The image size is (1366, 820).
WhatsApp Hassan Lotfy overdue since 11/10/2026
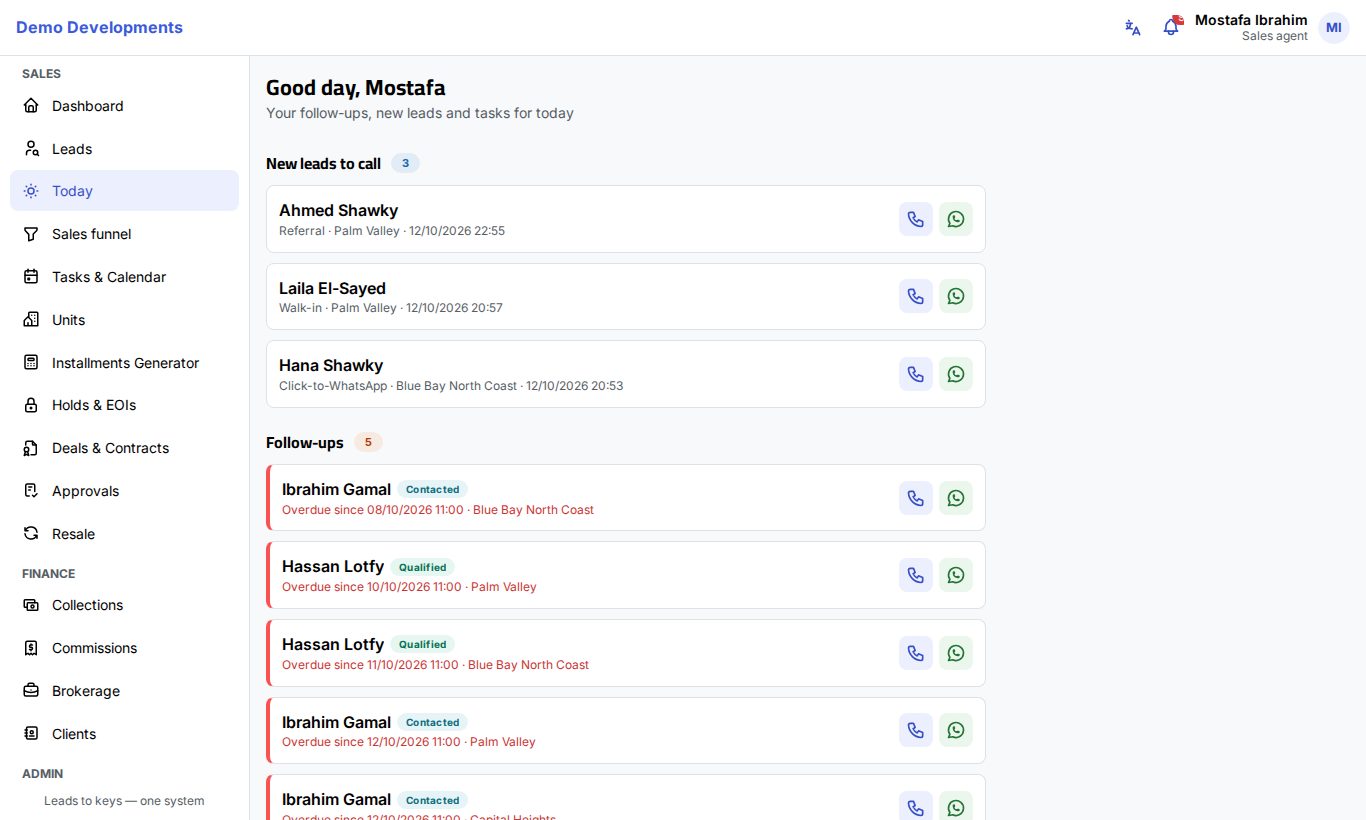click(956, 653)
